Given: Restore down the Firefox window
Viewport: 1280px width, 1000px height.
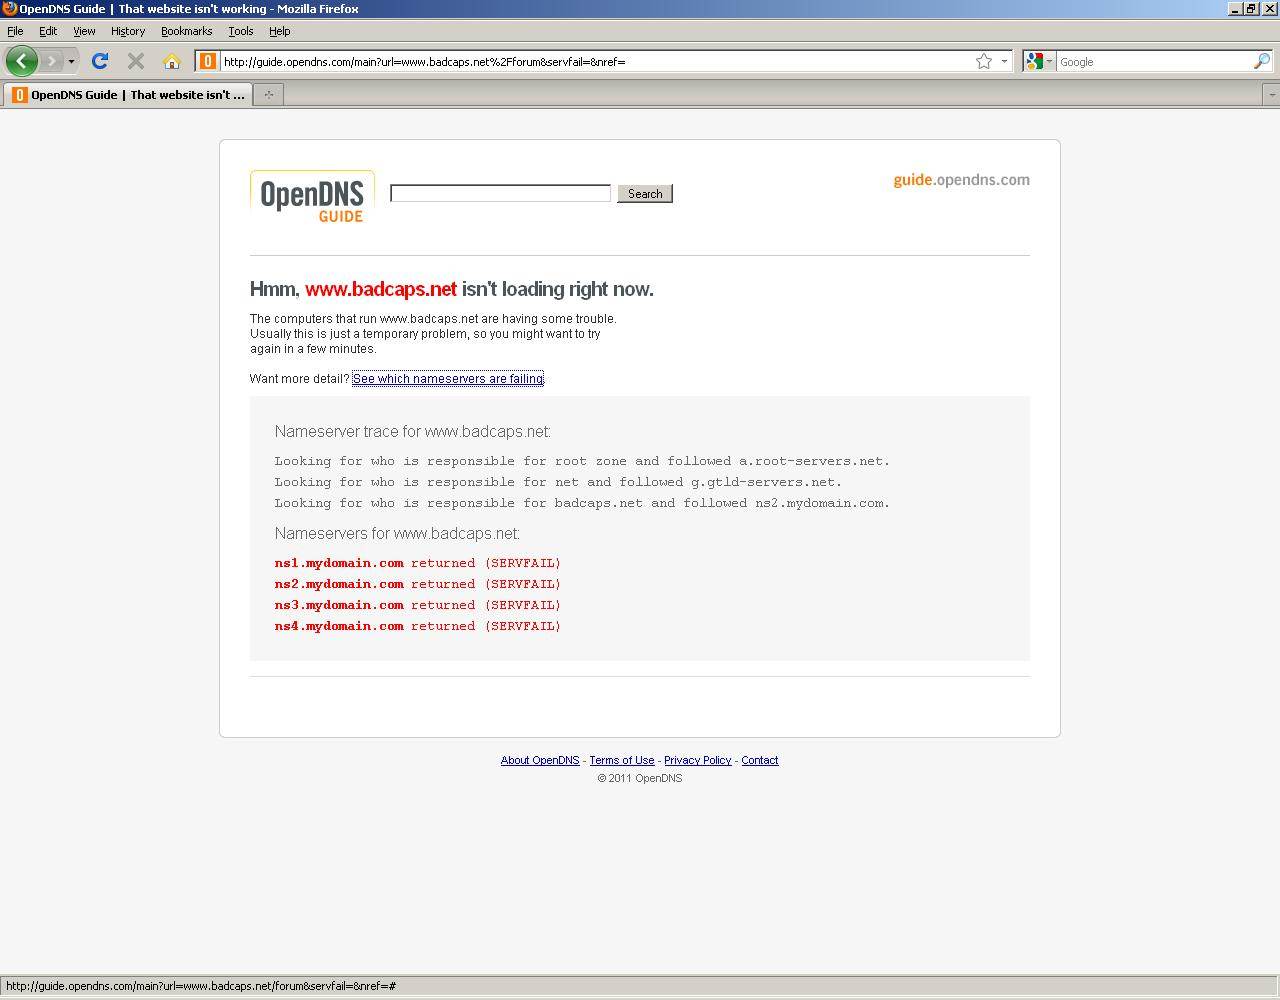Looking at the screenshot, I should click(1251, 8).
